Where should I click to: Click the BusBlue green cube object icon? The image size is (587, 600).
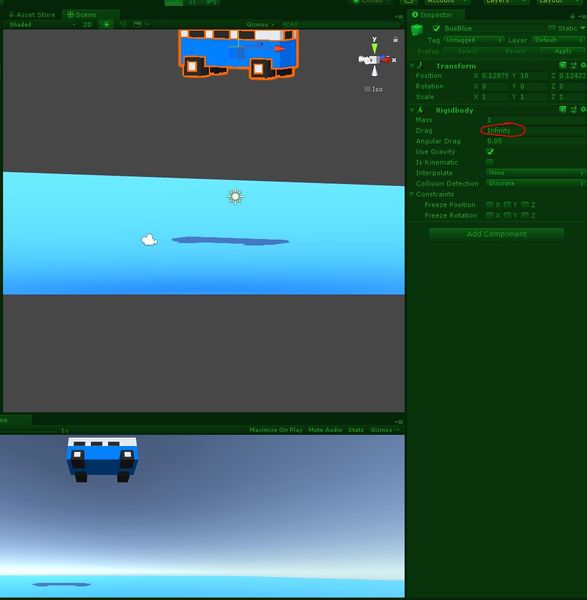(x=417, y=29)
